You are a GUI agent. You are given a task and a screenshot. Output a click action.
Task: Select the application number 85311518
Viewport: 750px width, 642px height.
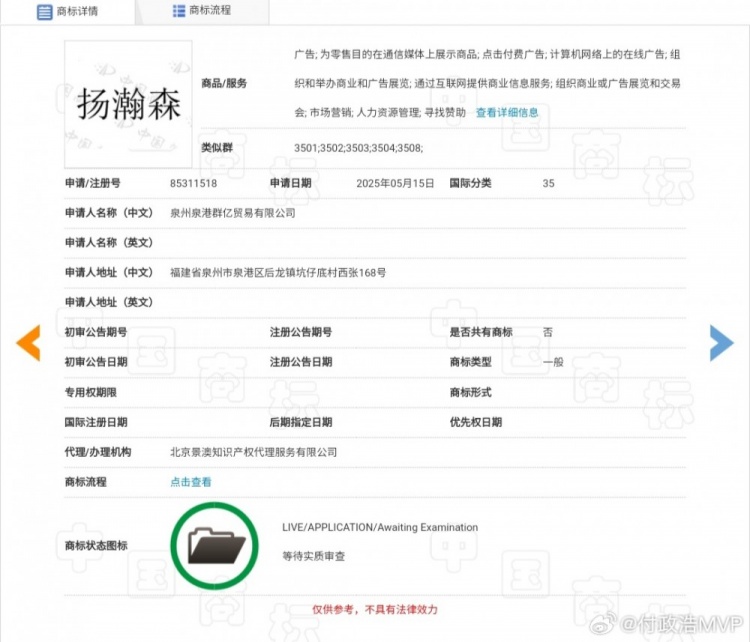click(x=194, y=183)
